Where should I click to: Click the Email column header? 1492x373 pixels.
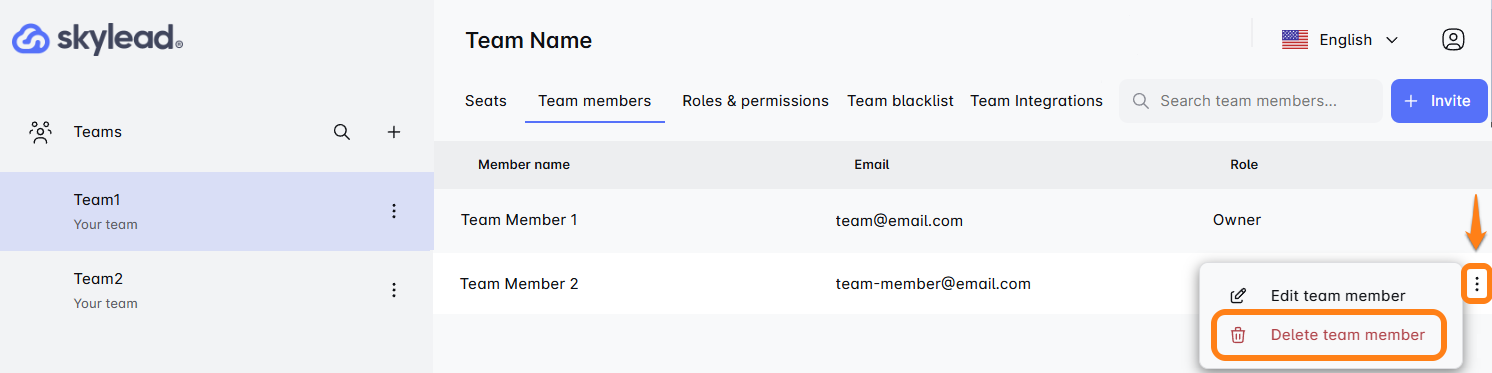tap(871, 164)
